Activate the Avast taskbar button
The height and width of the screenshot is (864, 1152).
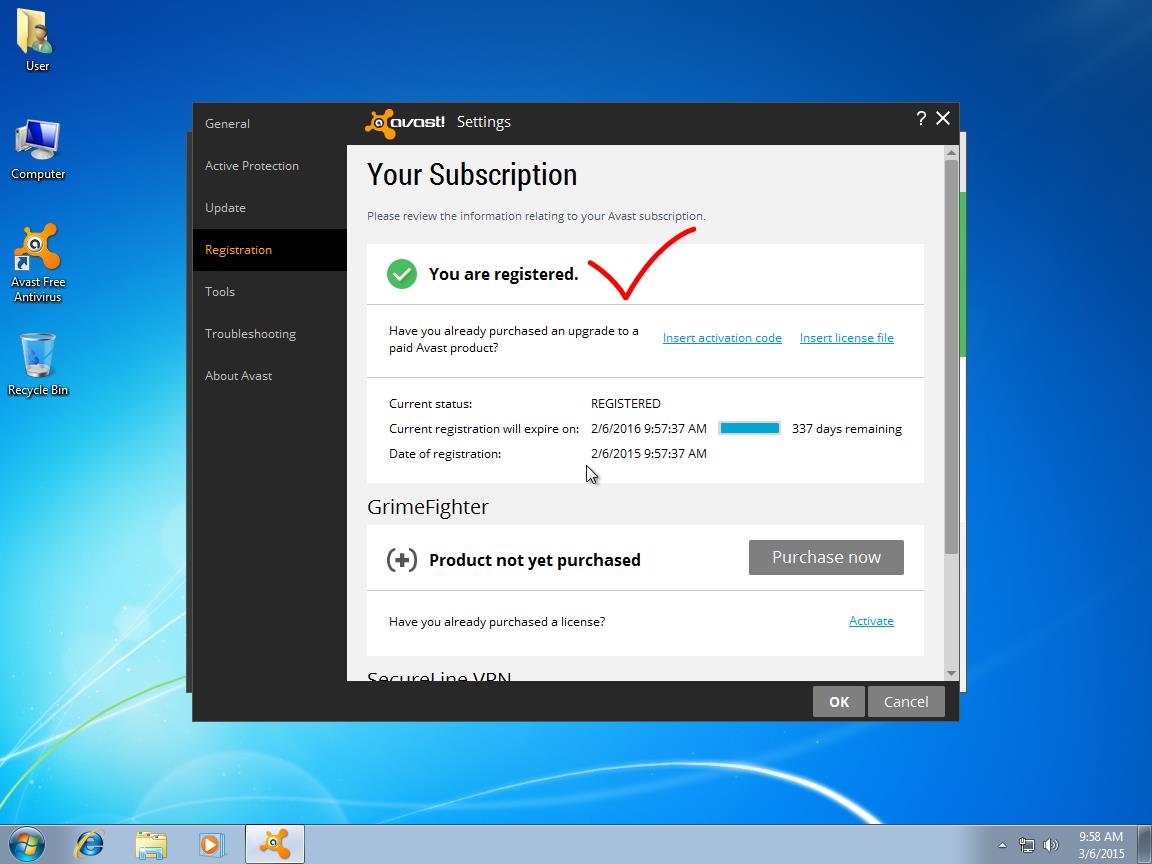(275, 844)
